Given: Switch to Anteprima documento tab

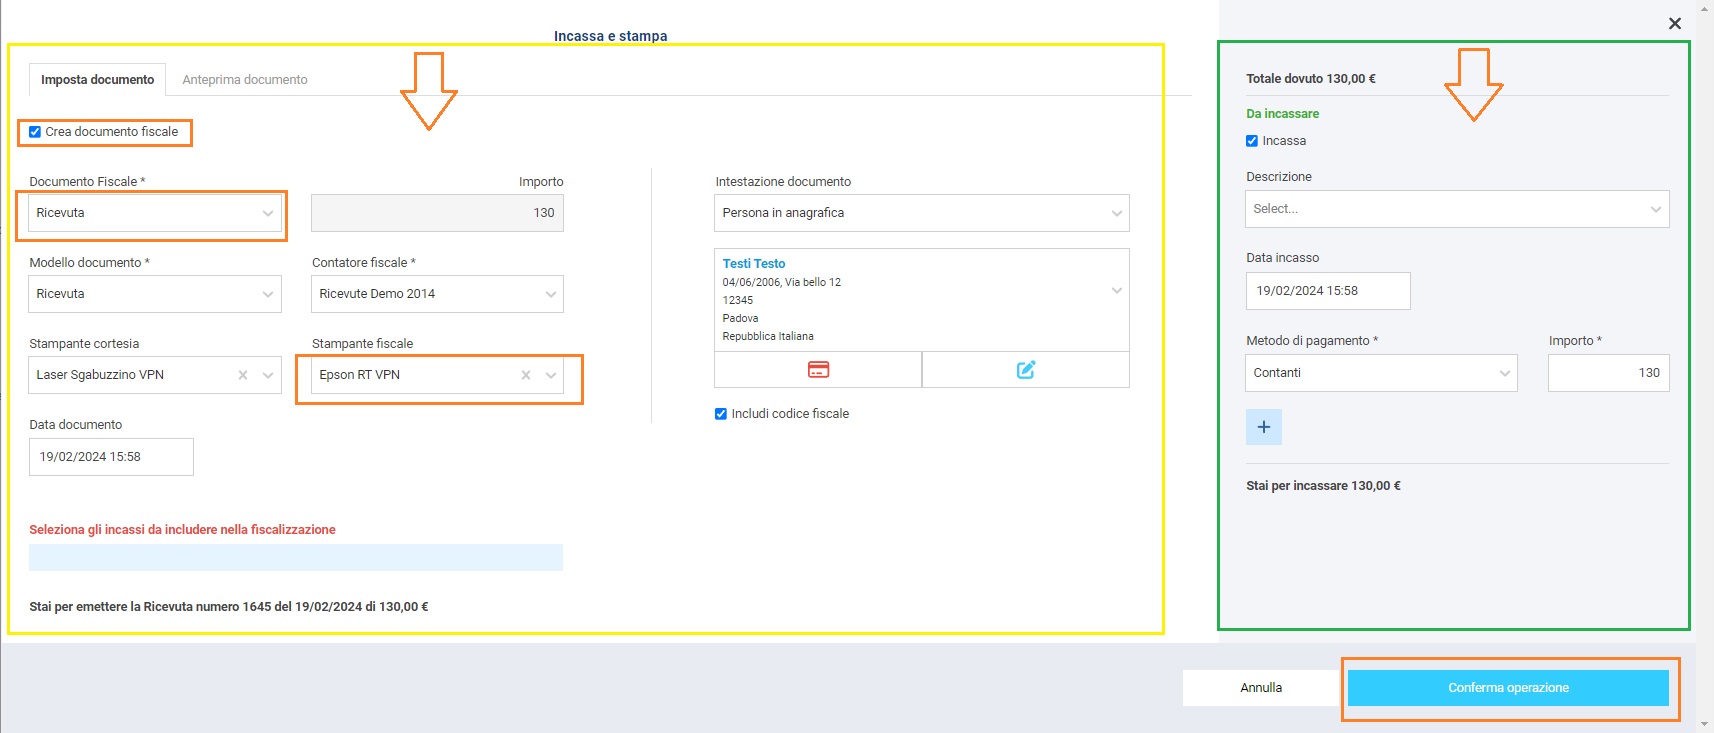Looking at the screenshot, I should pyautogui.click(x=245, y=80).
